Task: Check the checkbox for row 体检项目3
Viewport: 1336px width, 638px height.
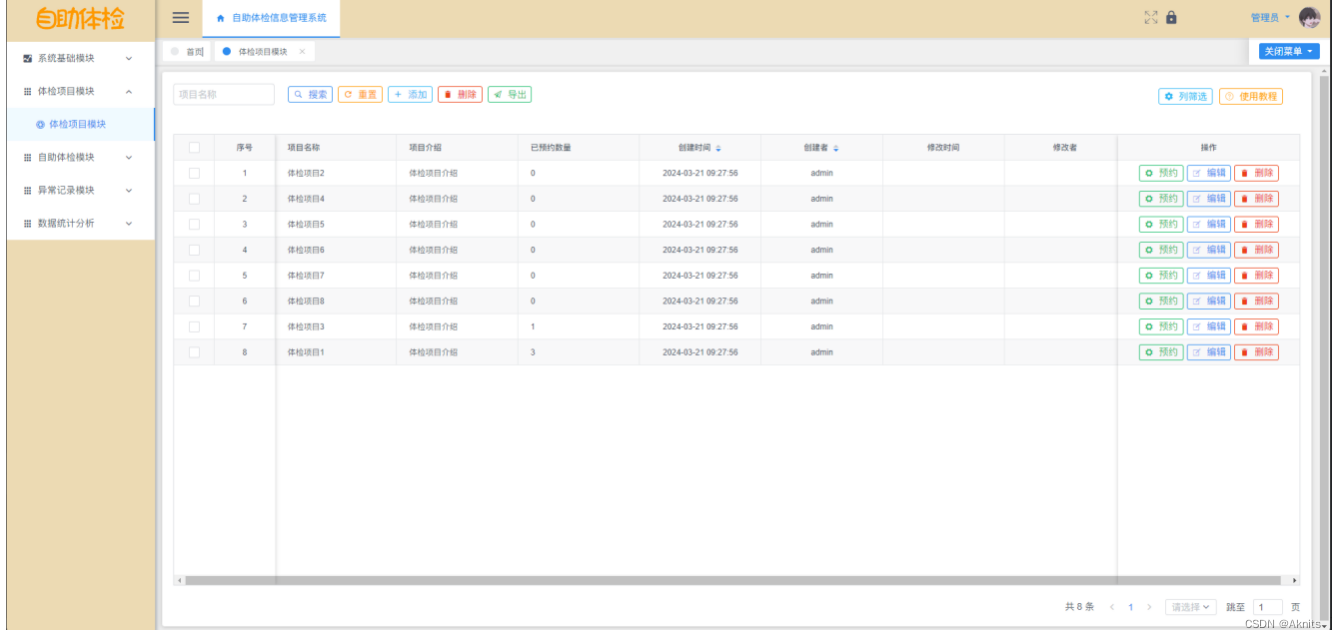Action: (194, 326)
